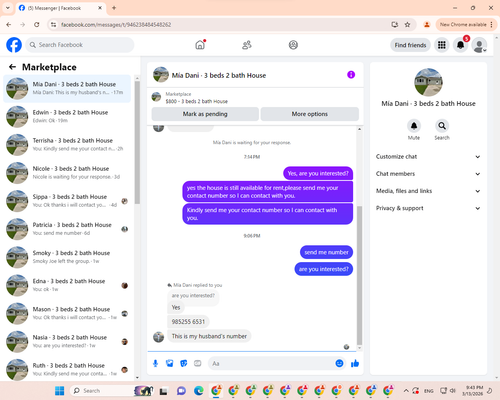The width and height of the screenshot is (500, 400).
Task: Open the emoji picker in message box
Action: pyautogui.click(x=339, y=363)
